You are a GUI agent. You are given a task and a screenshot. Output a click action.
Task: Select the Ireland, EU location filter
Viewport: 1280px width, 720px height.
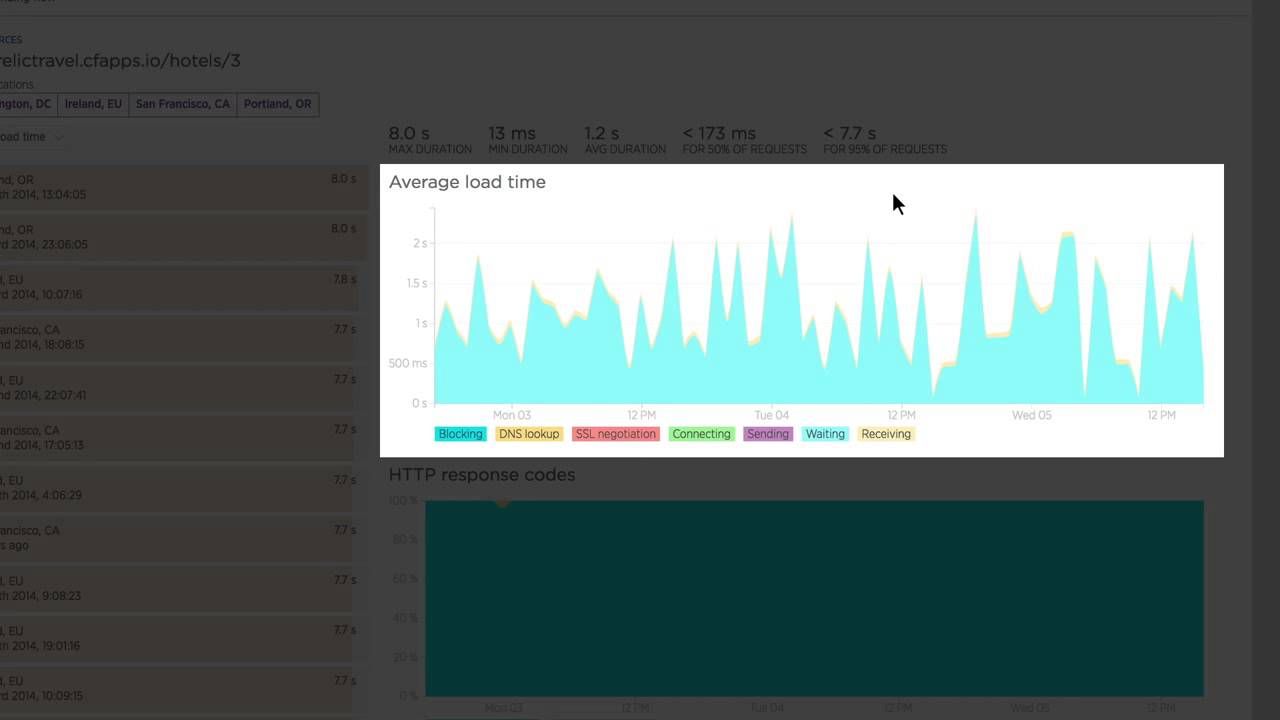tap(93, 104)
